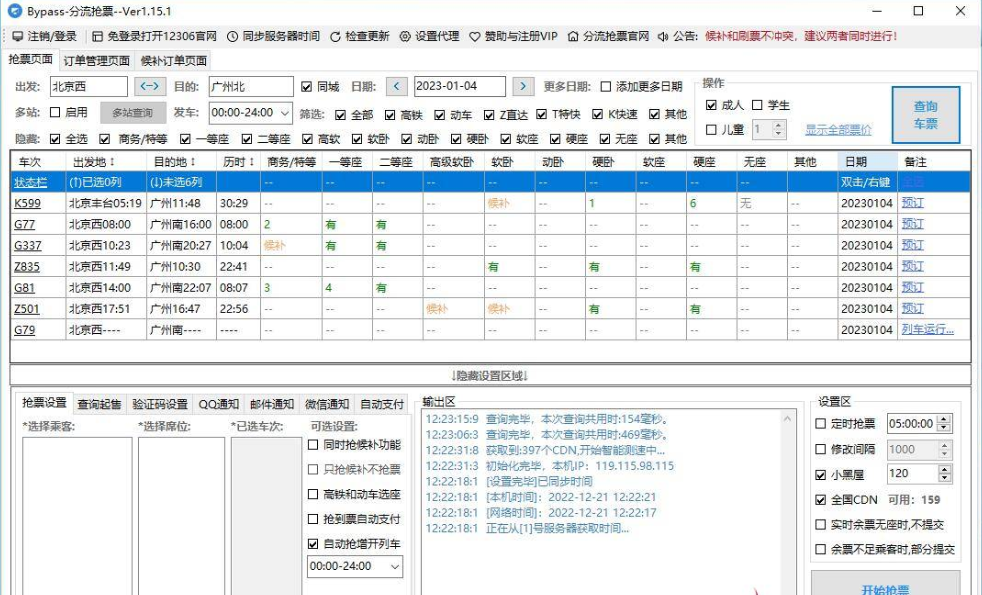Adjust 定时抢票 05:00:00 time stepper
Viewport: 982px width, 595px height.
(945, 423)
